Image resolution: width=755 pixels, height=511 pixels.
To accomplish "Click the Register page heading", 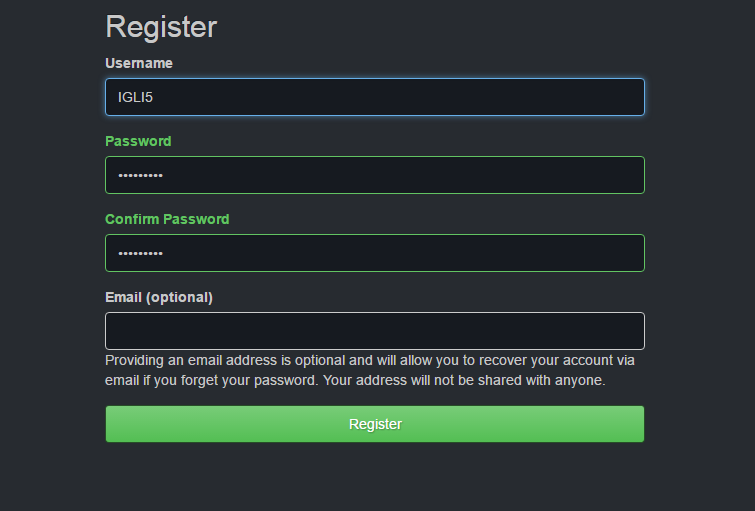I will [161, 27].
